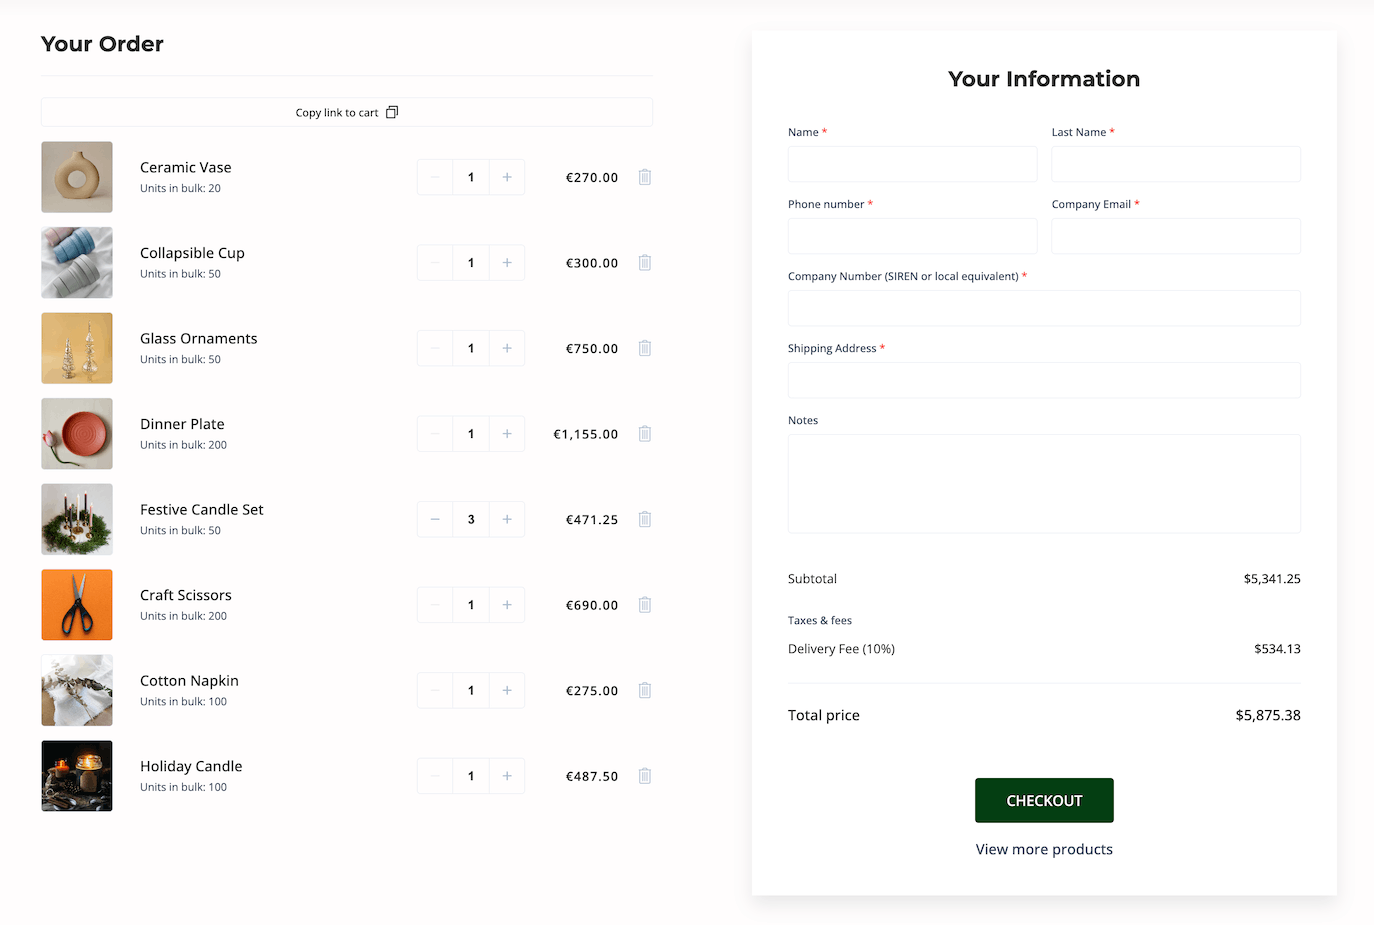Screen dimensions: 1374x925
Task: Focus the Notes text area
Action: click(x=1044, y=483)
